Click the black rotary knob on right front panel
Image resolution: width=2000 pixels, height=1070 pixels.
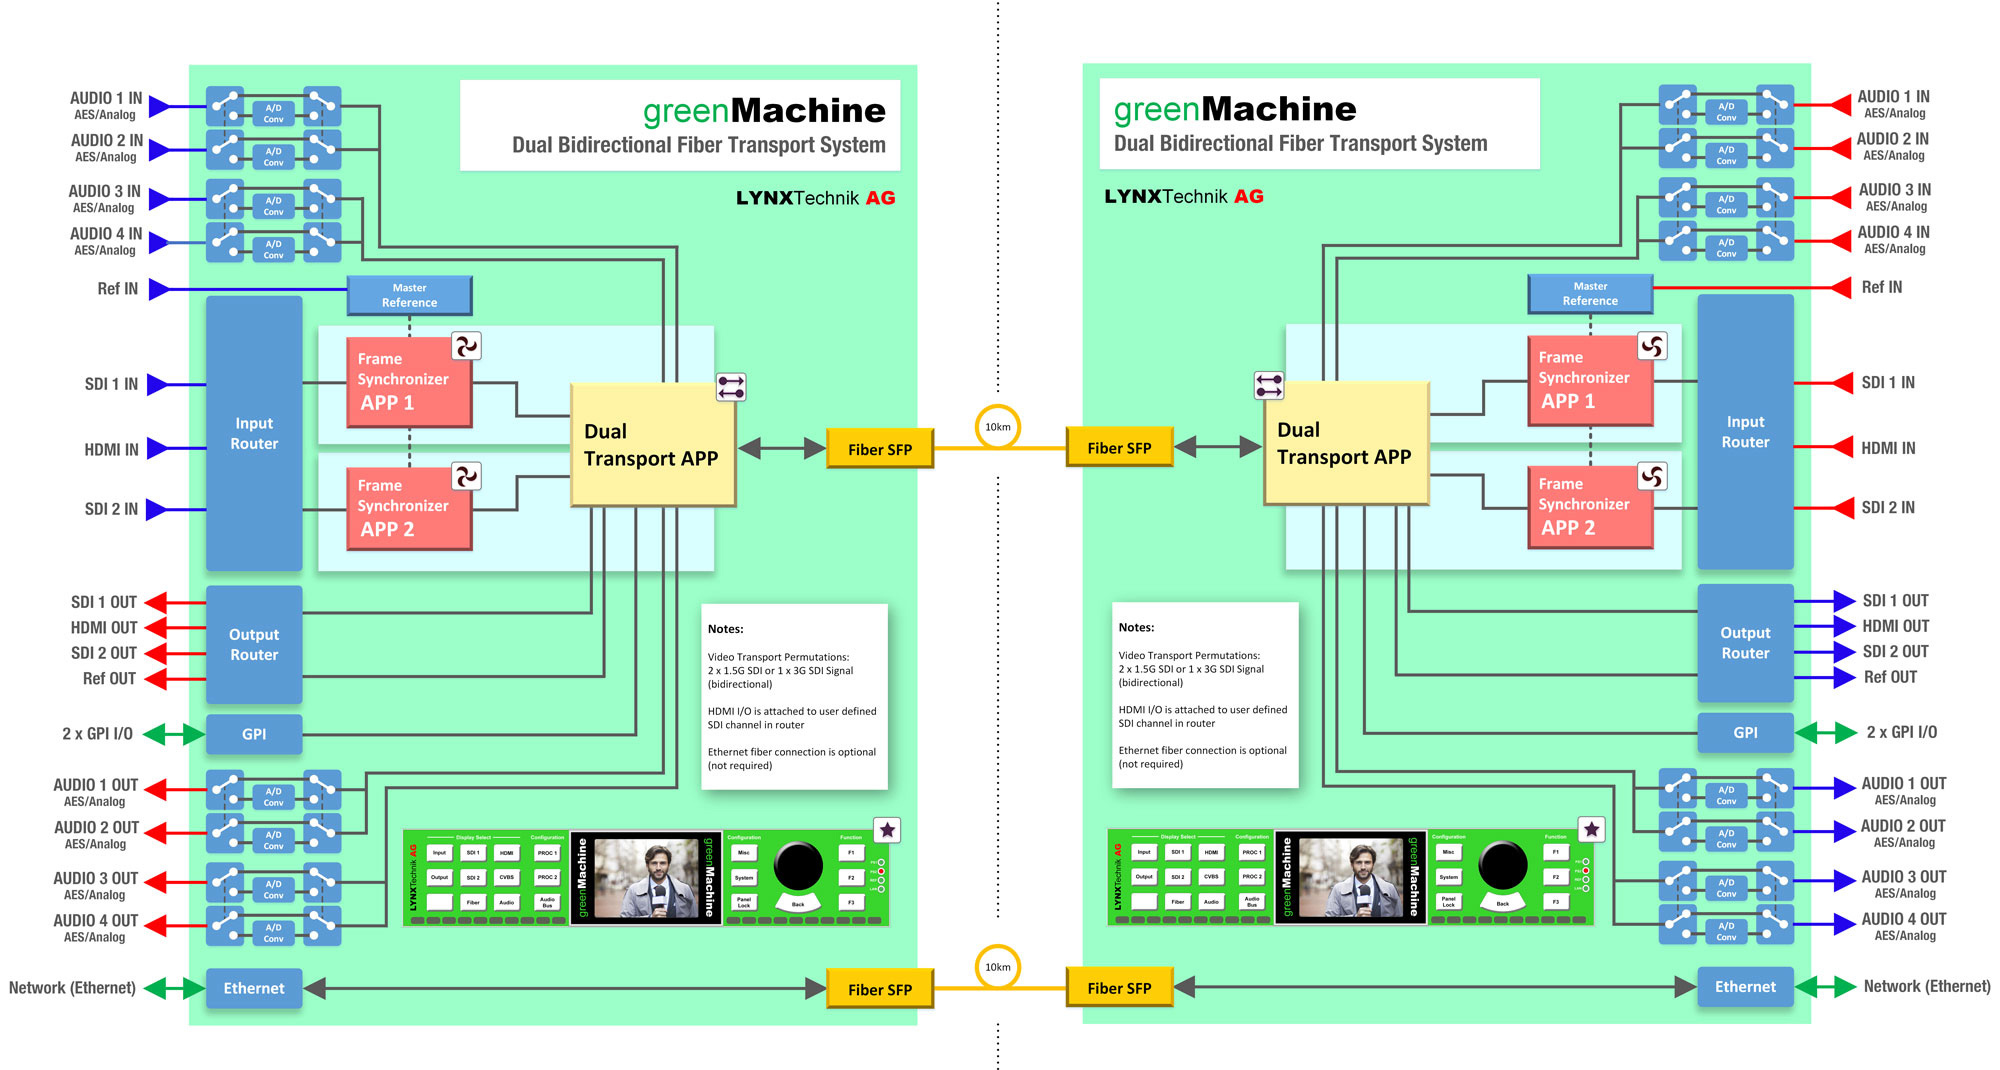[x=1502, y=865]
